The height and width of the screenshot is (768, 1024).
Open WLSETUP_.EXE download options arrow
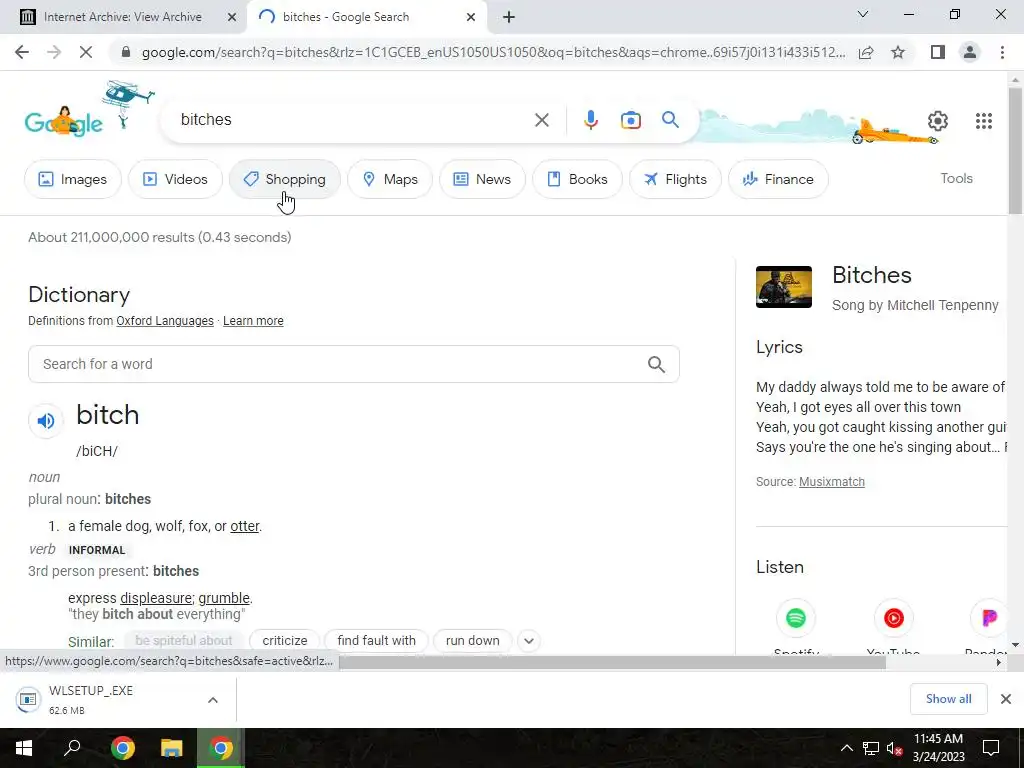click(212, 700)
